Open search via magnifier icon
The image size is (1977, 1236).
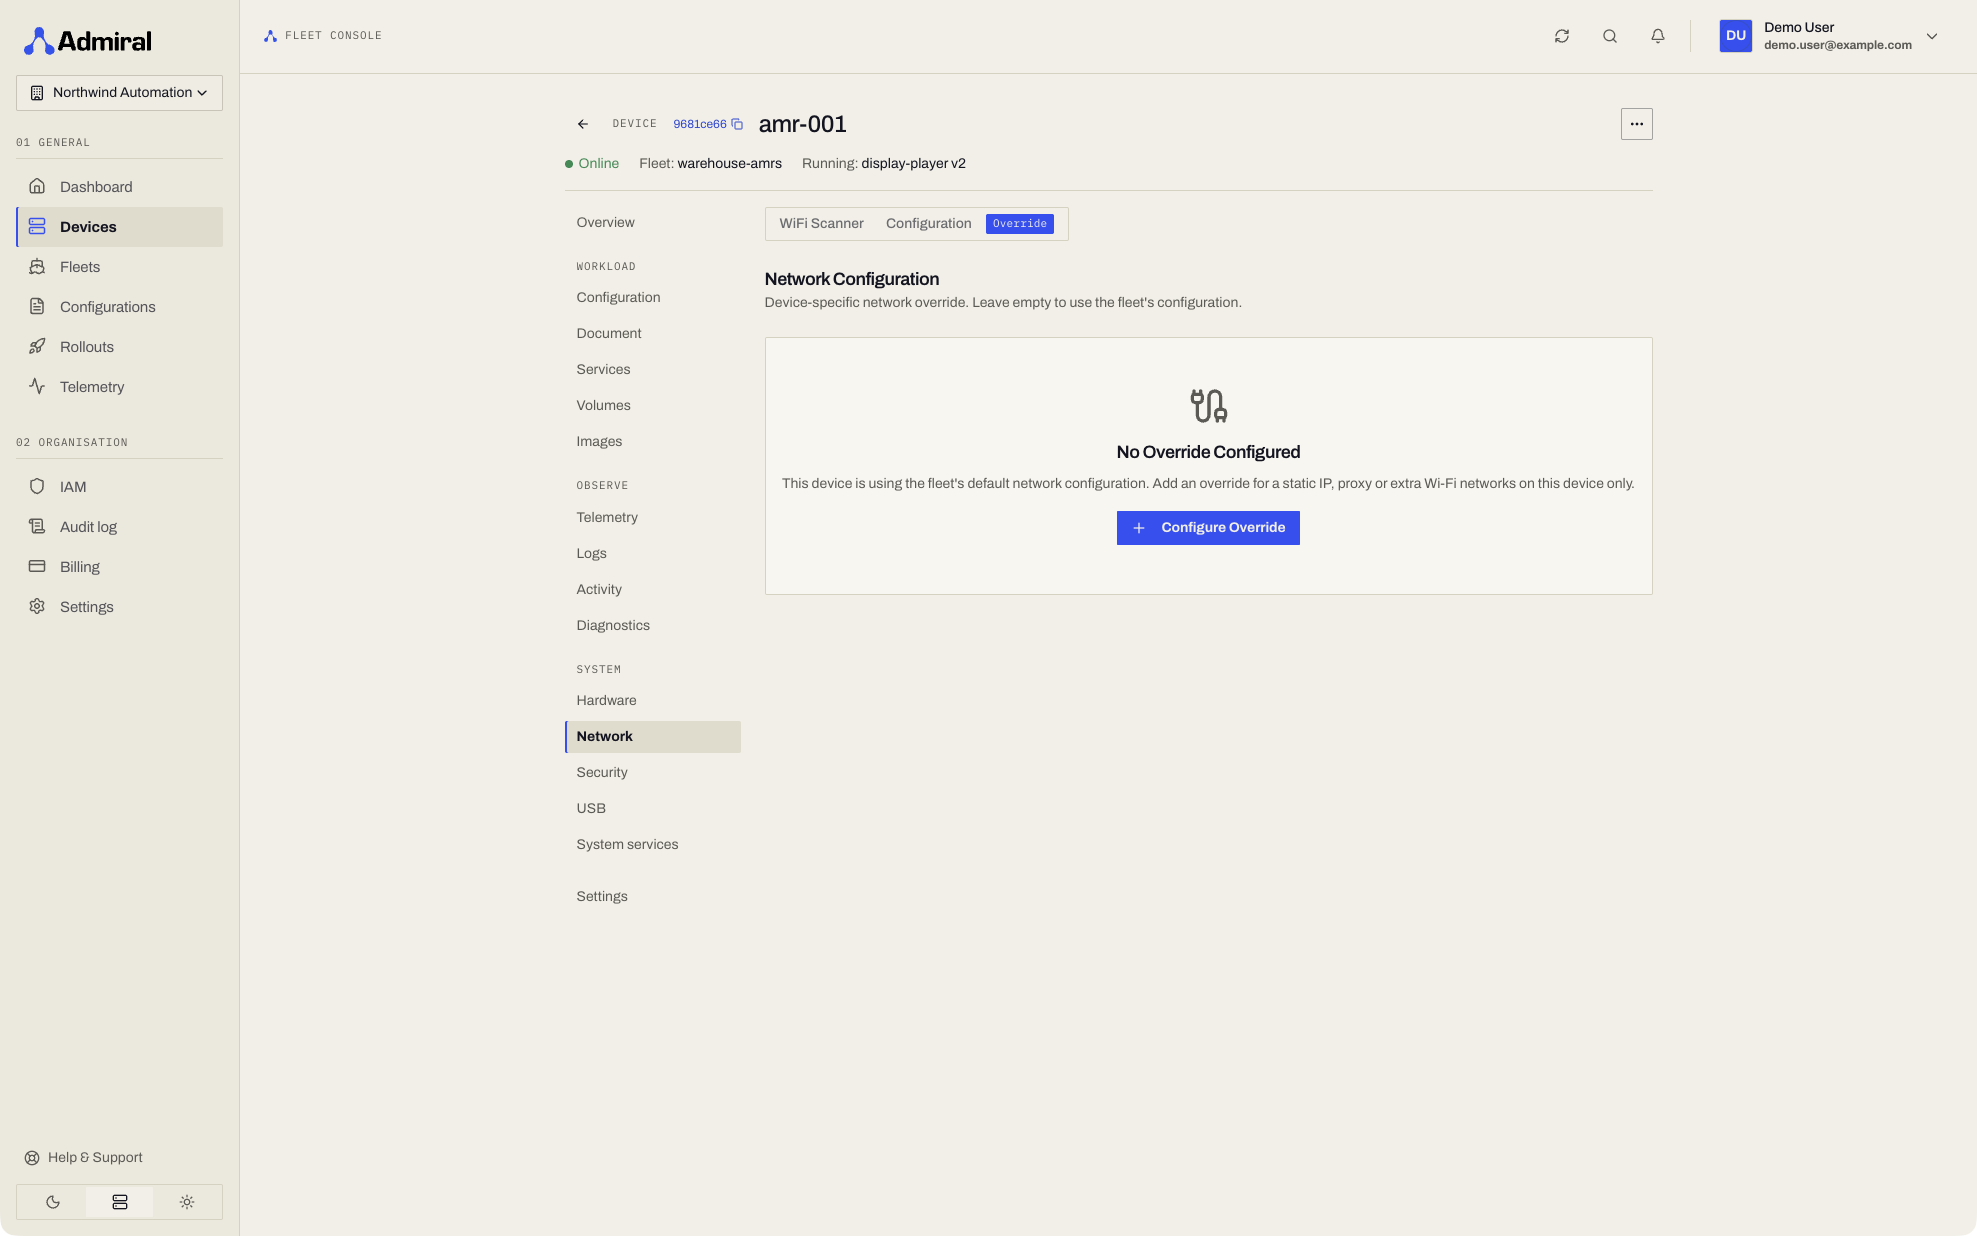pos(1610,36)
